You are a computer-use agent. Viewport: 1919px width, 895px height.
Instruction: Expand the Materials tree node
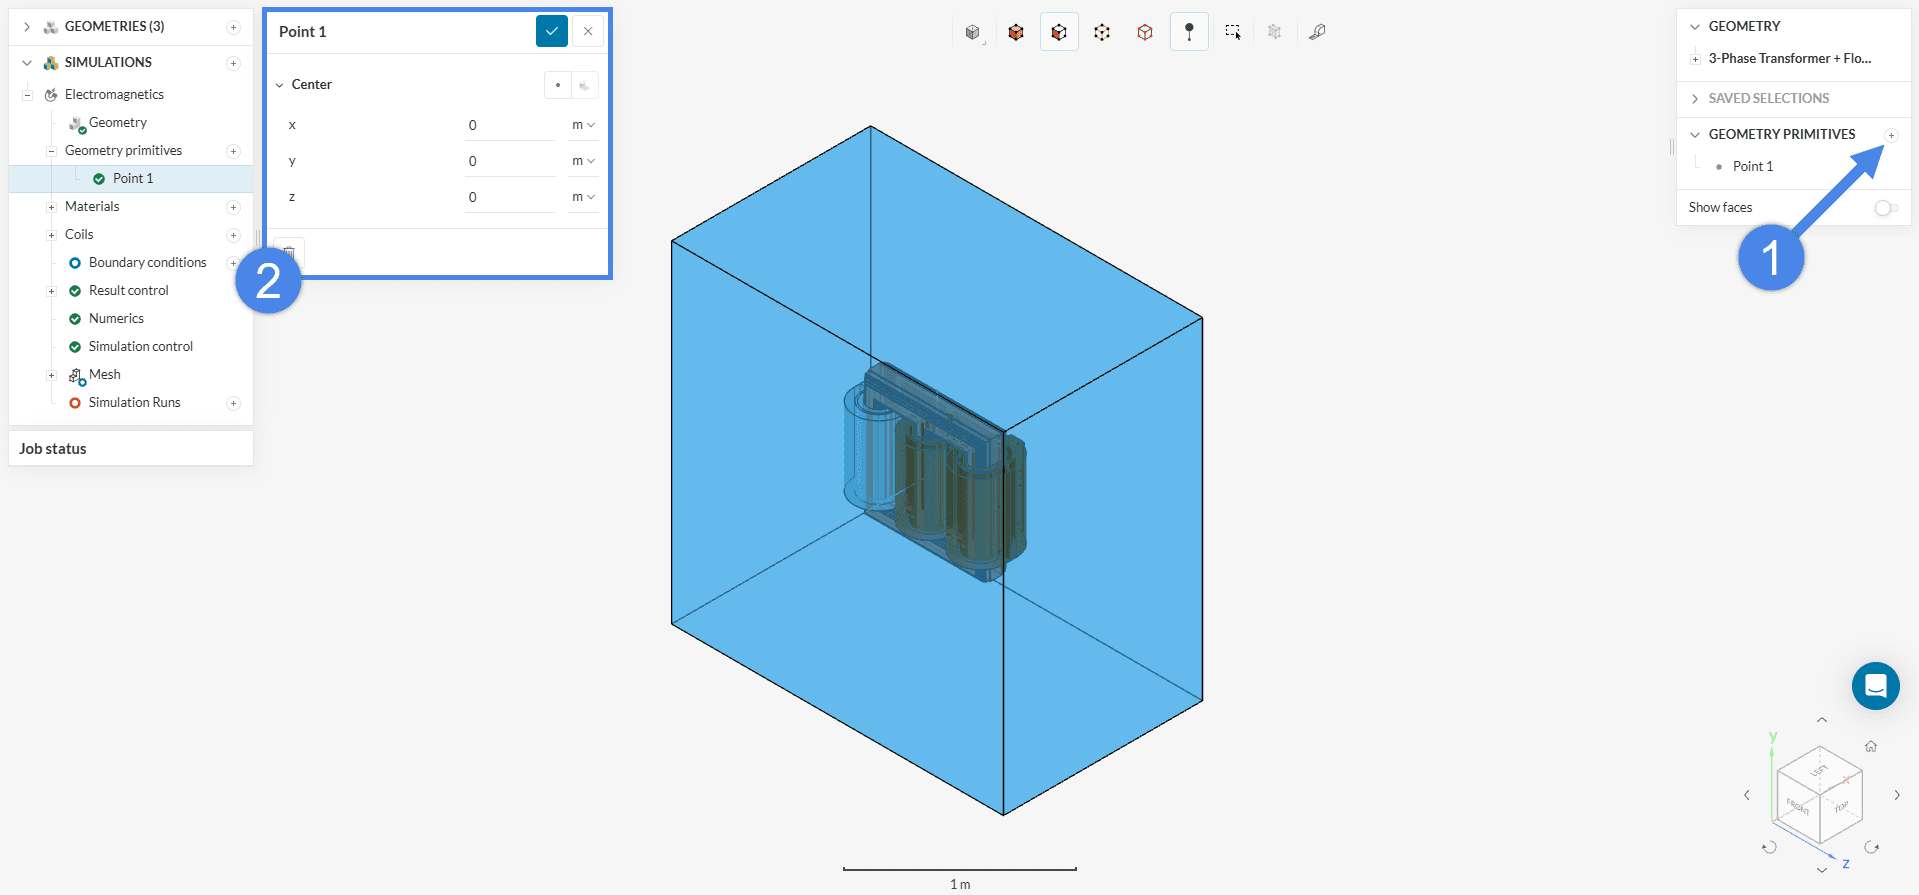(51, 207)
